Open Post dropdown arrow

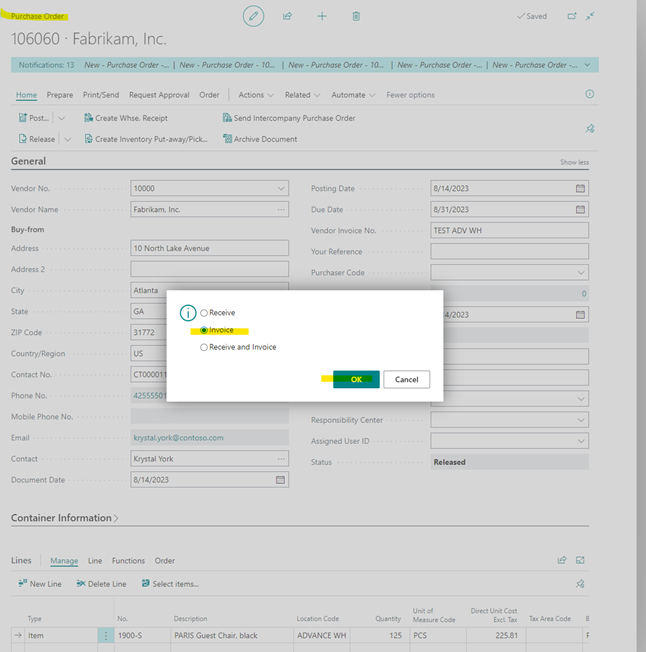pos(62,118)
